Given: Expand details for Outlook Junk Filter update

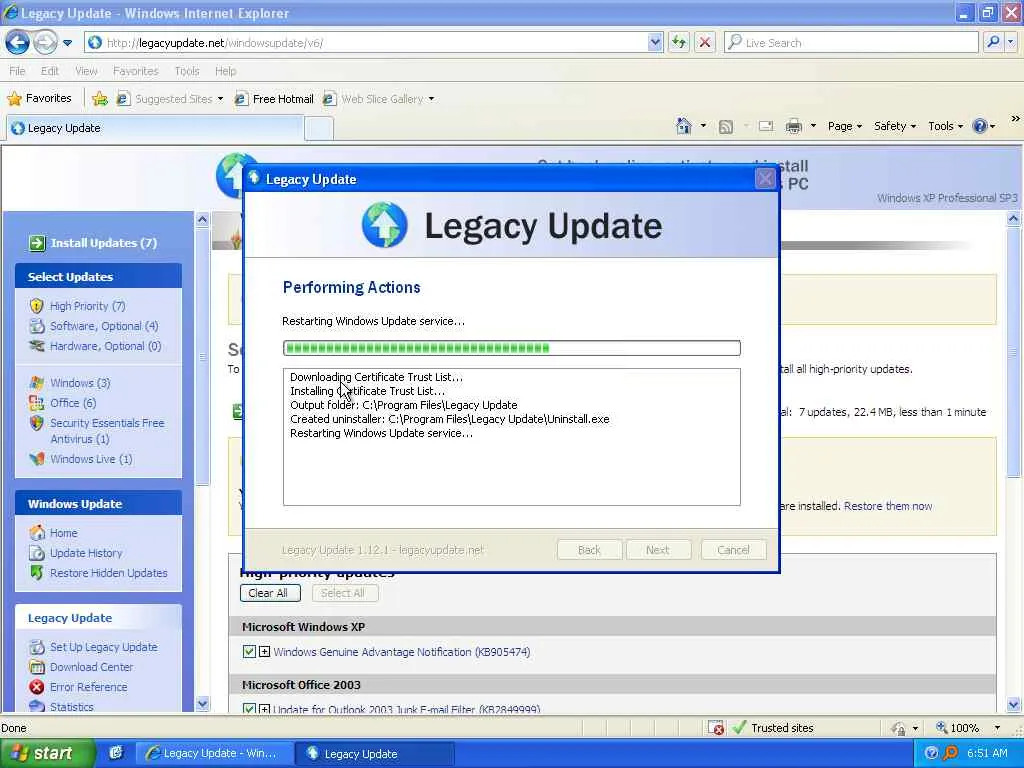Looking at the screenshot, I should pyautogui.click(x=264, y=708).
